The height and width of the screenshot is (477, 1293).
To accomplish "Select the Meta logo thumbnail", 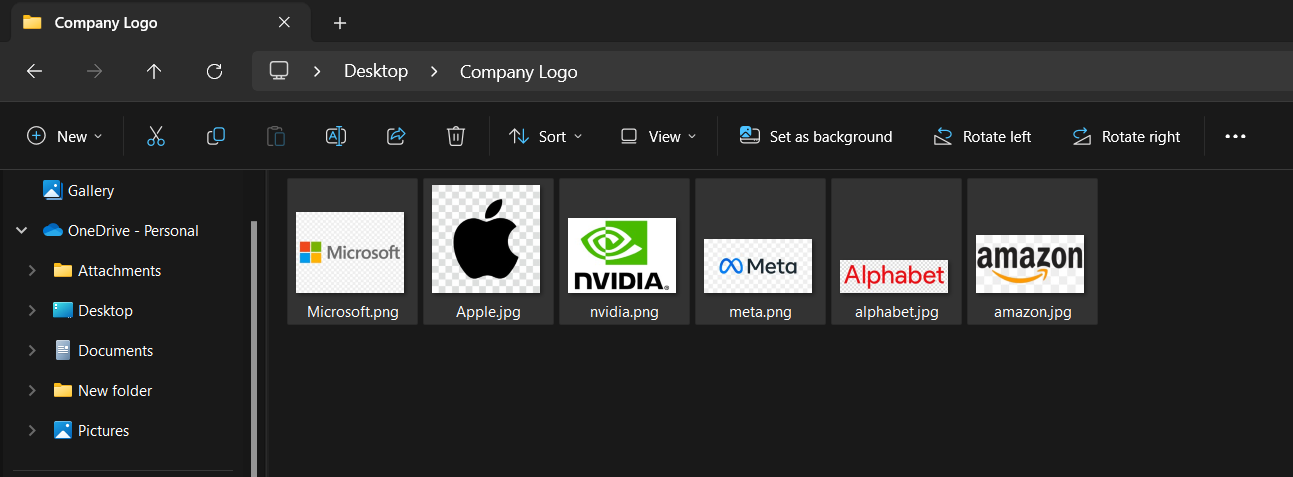I will click(758, 266).
